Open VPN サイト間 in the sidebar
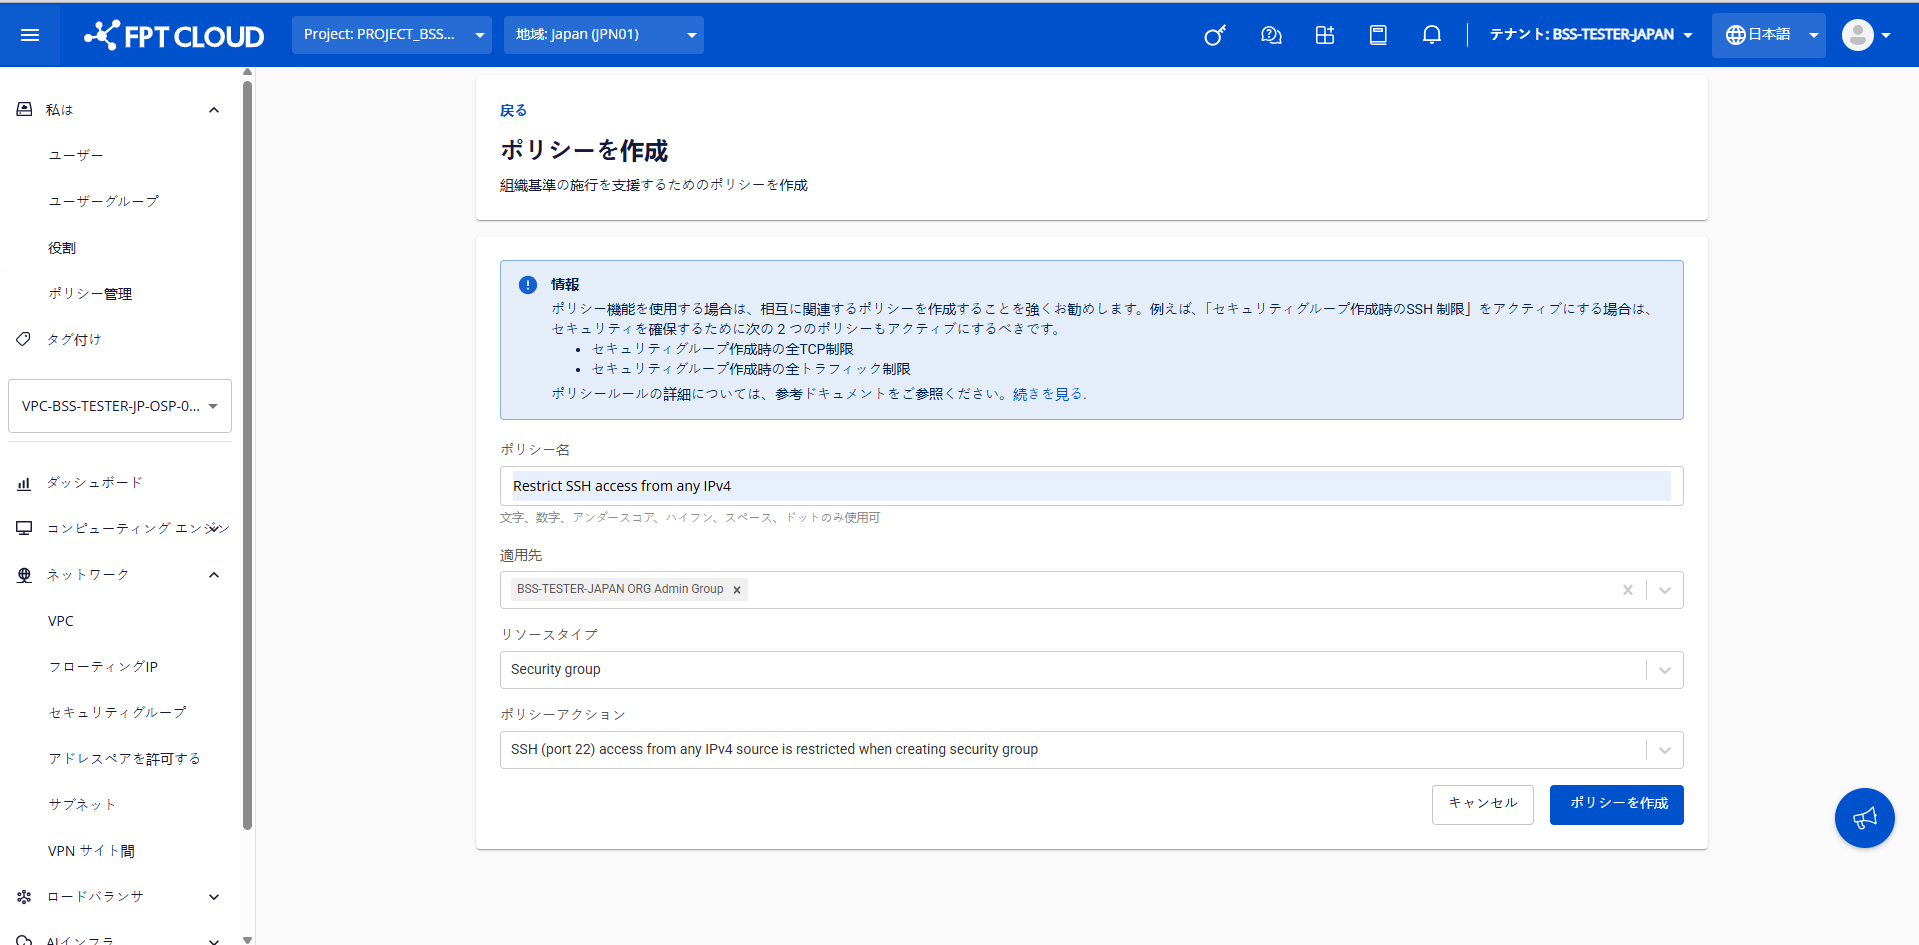The image size is (1919, 945). (x=91, y=851)
